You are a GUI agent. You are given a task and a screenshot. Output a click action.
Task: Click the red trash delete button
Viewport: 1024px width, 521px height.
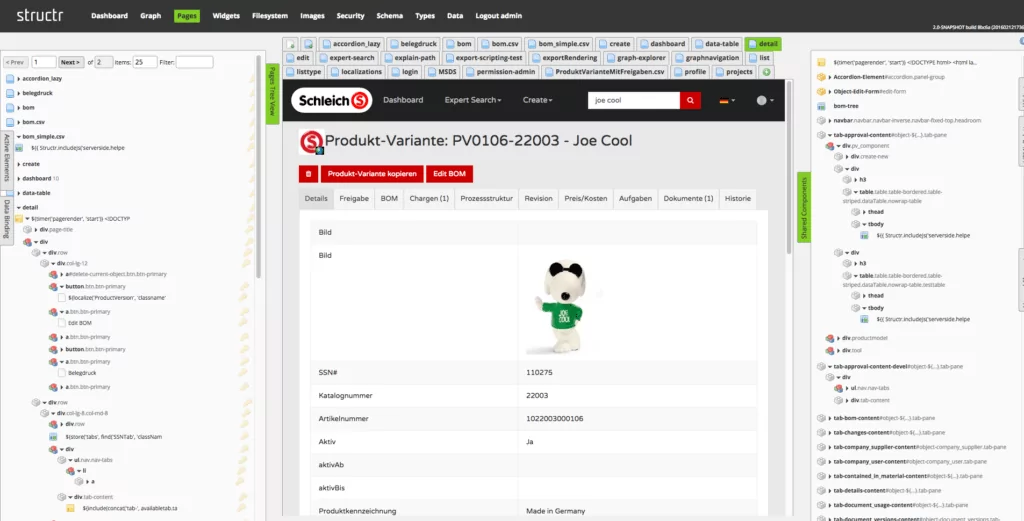tap(308, 174)
